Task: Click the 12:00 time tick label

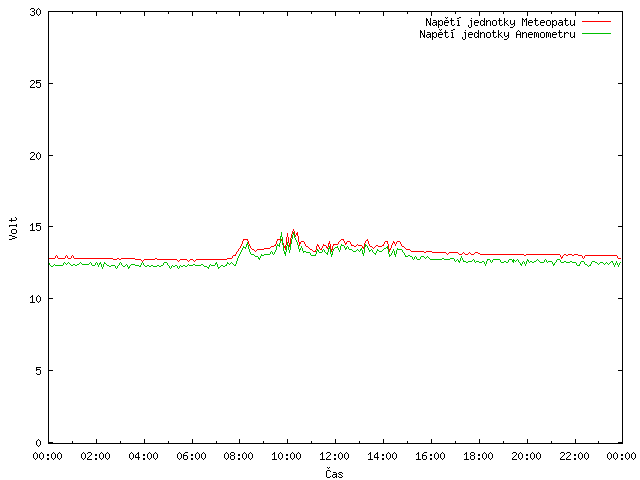Action: [335, 456]
